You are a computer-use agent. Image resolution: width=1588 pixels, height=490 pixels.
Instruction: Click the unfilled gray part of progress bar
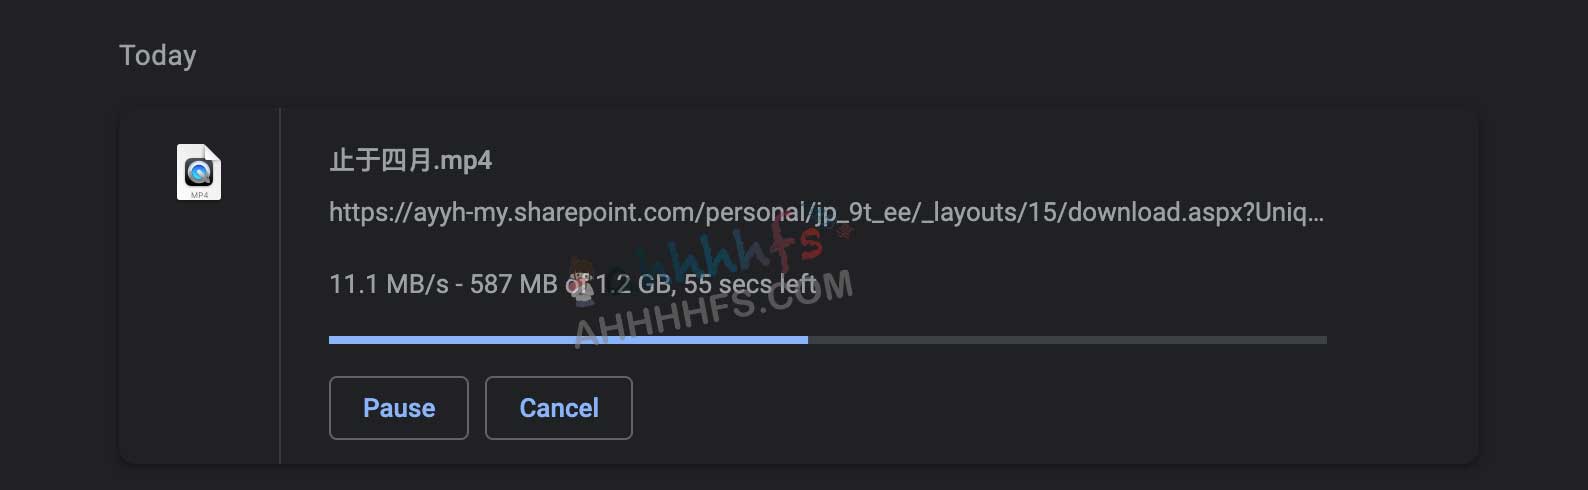coord(1067,340)
